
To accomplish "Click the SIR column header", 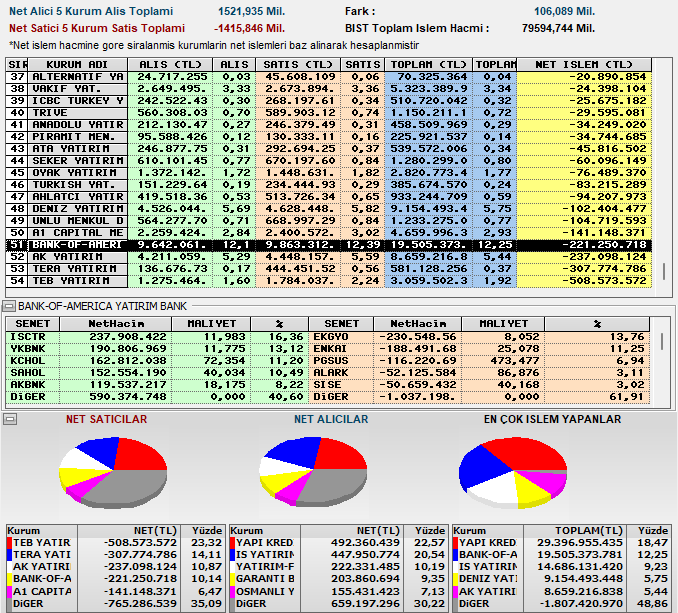I will point(17,65).
